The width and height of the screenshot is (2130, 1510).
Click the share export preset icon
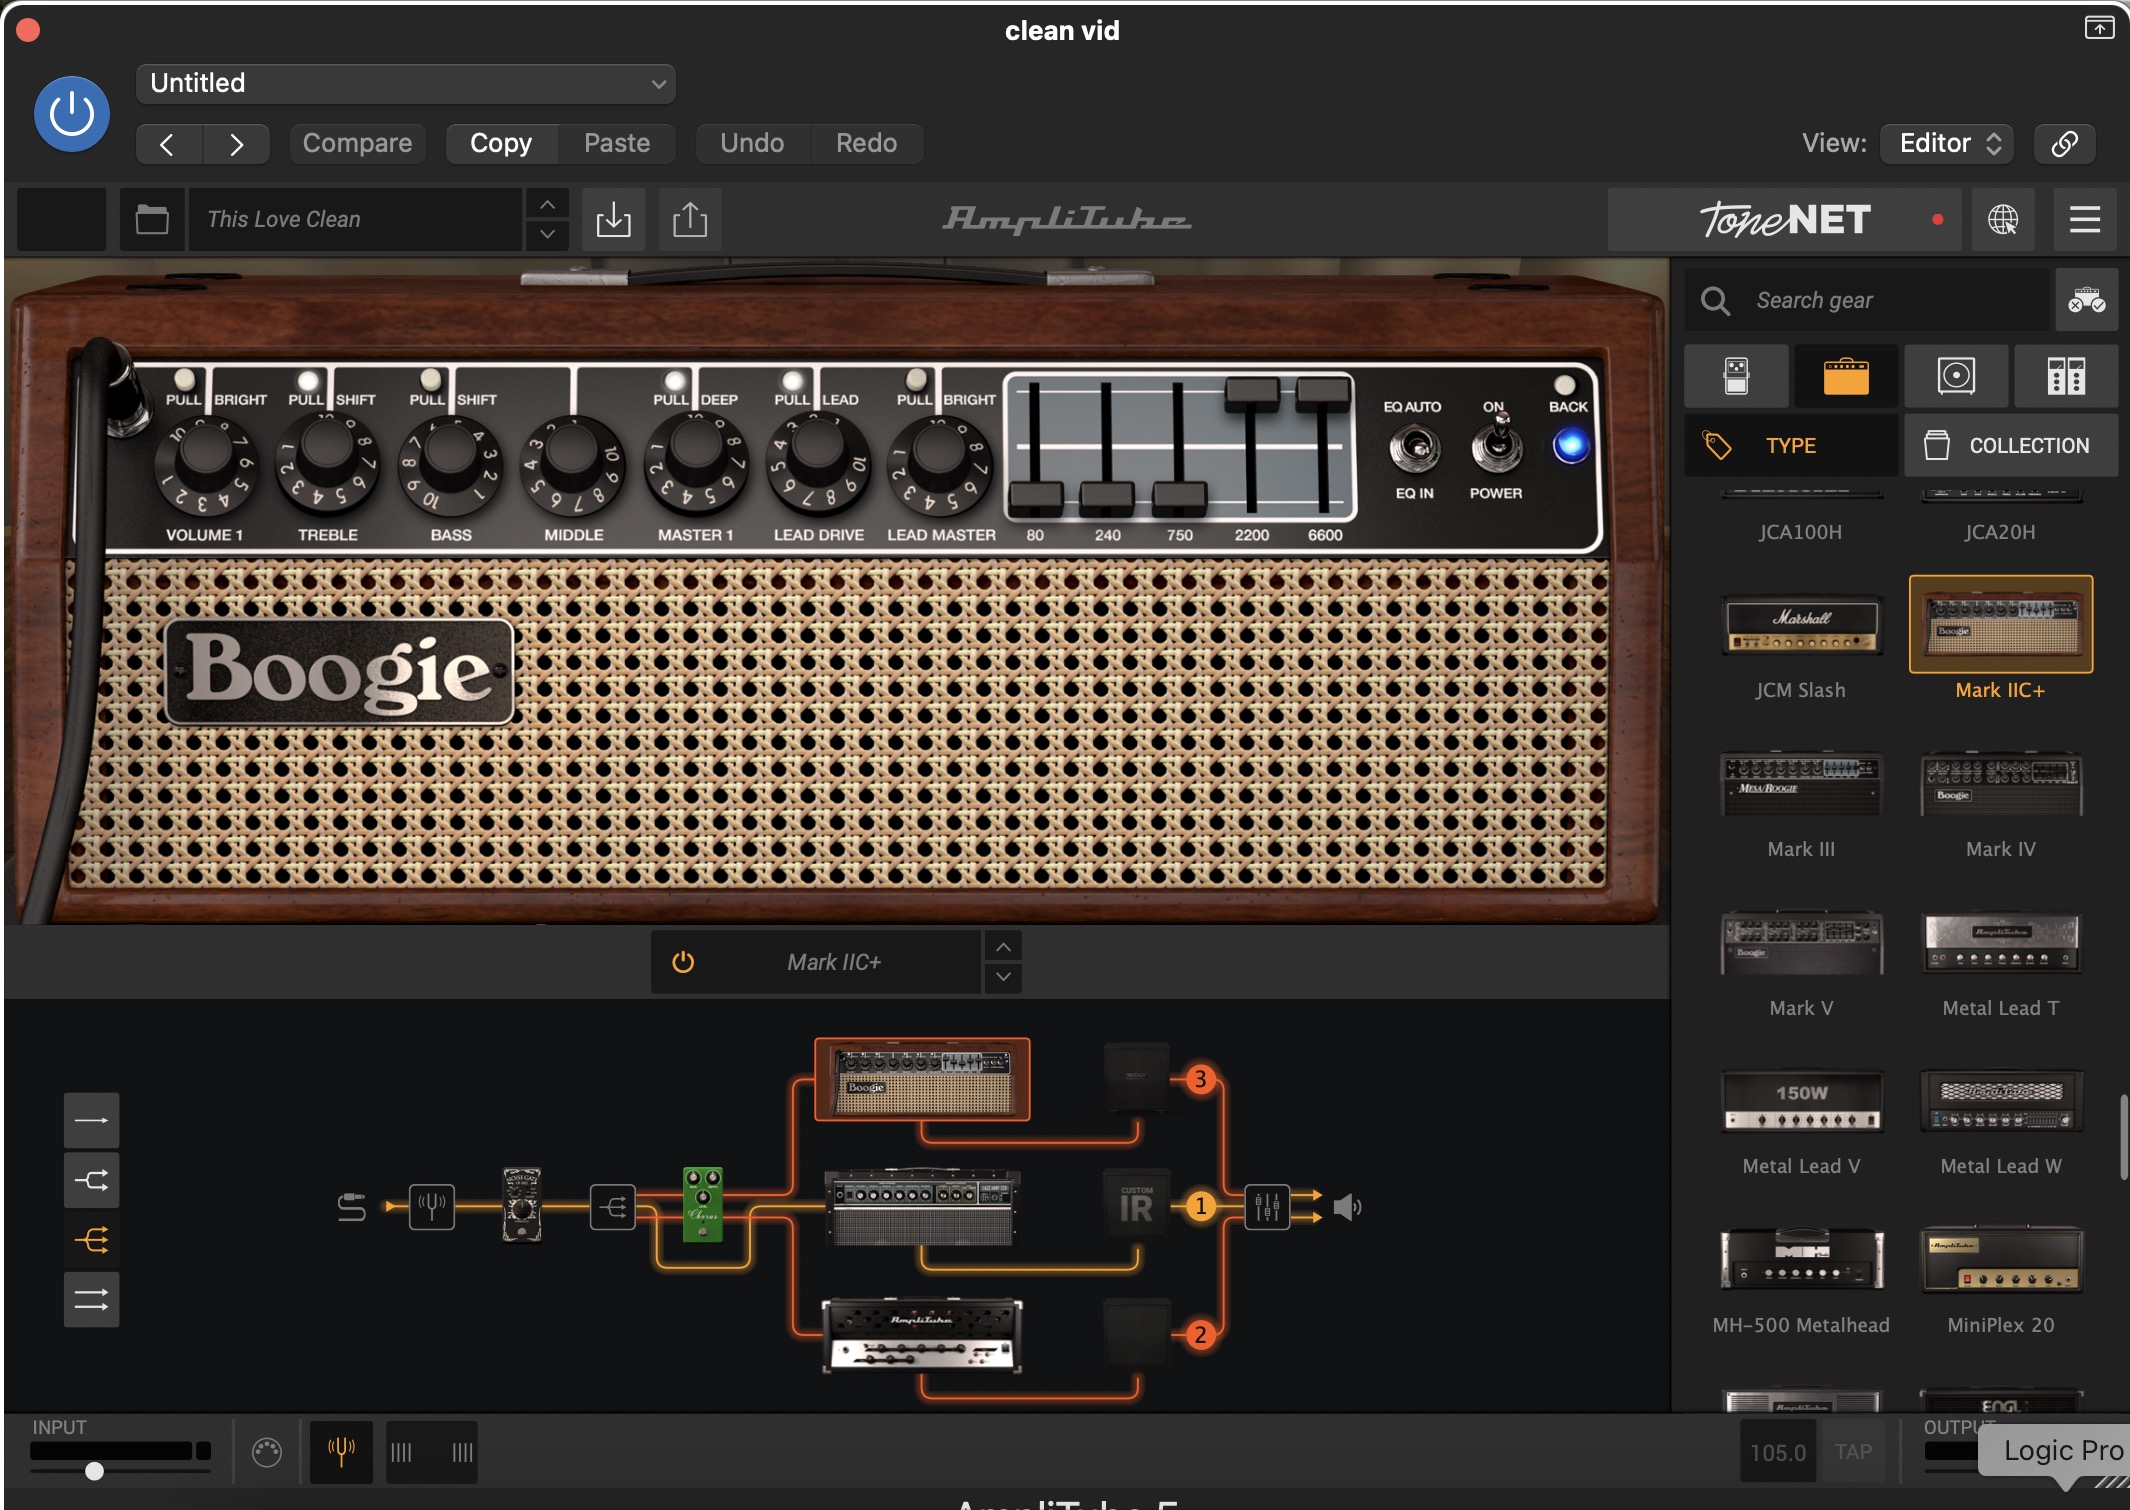pos(690,219)
